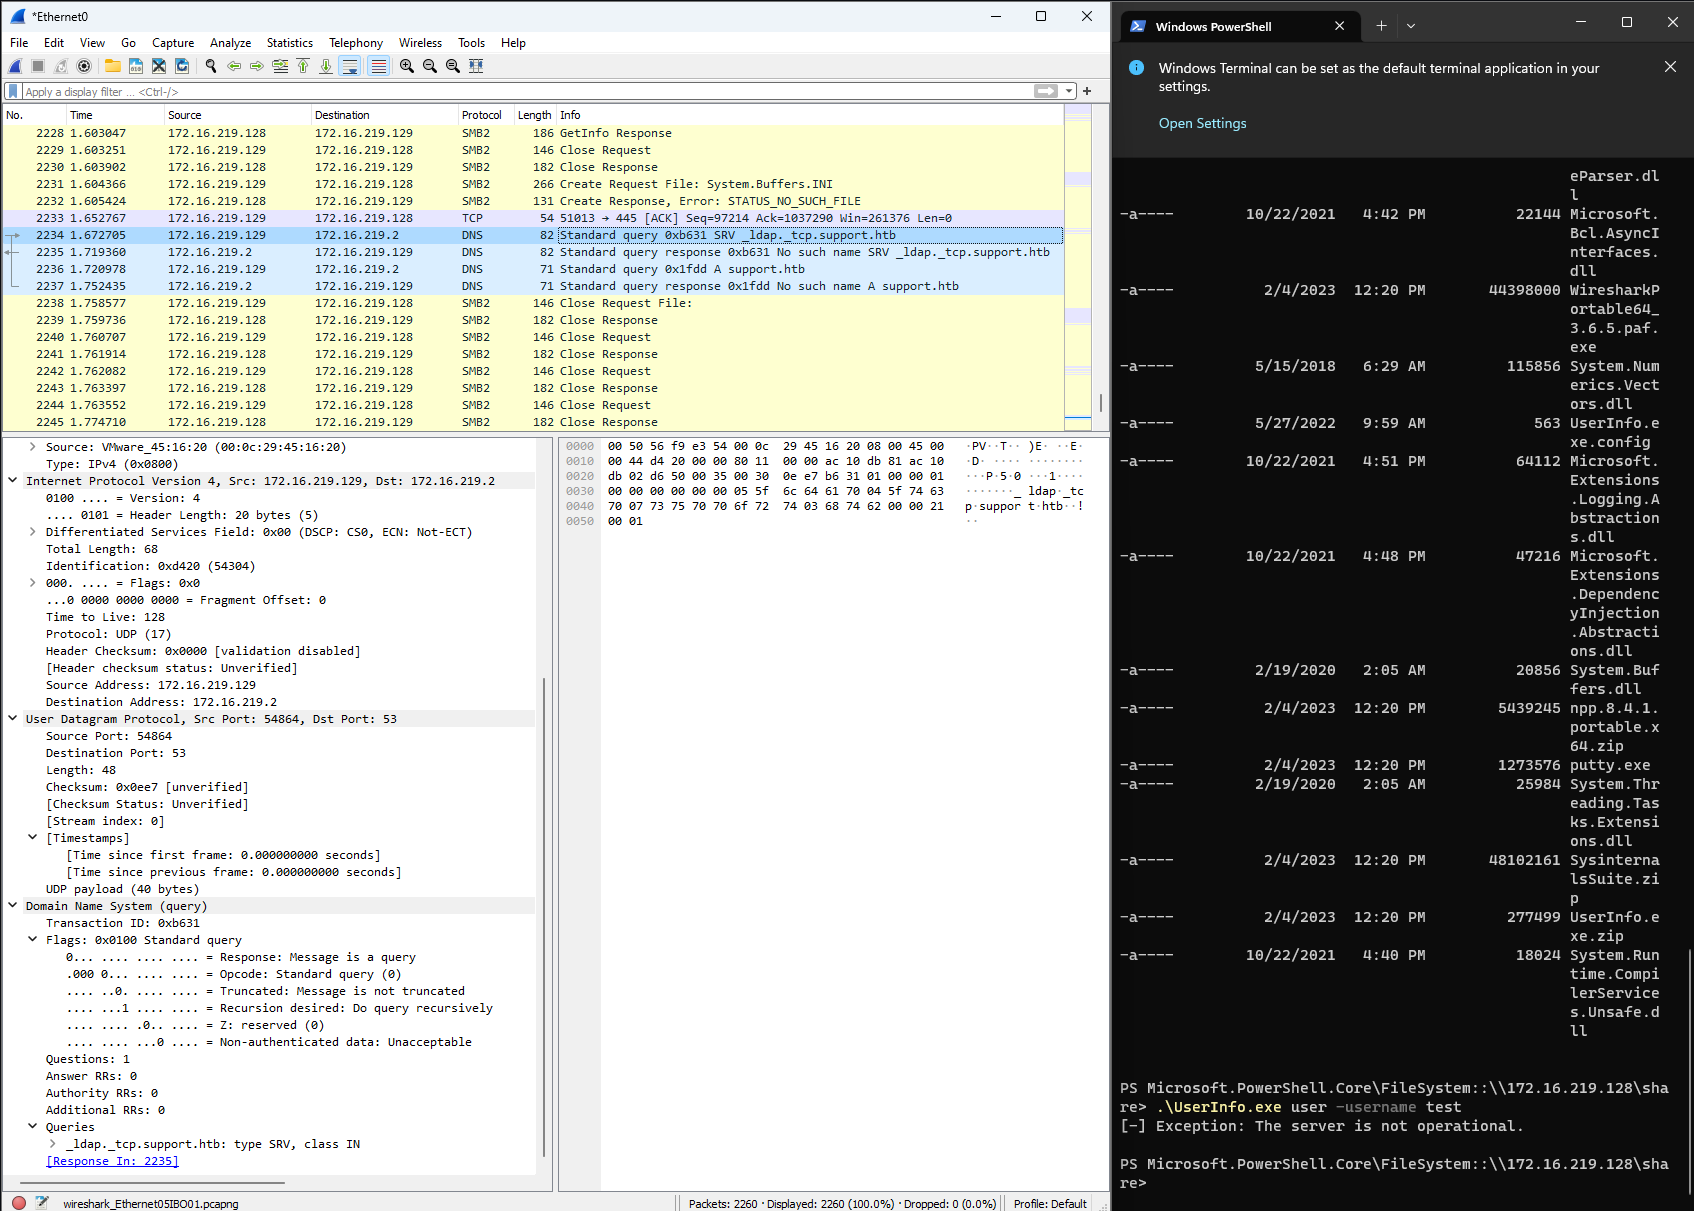Image resolution: width=1694 pixels, height=1211 pixels.
Task: Add a display filter button with plus
Action: point(1087,91)
